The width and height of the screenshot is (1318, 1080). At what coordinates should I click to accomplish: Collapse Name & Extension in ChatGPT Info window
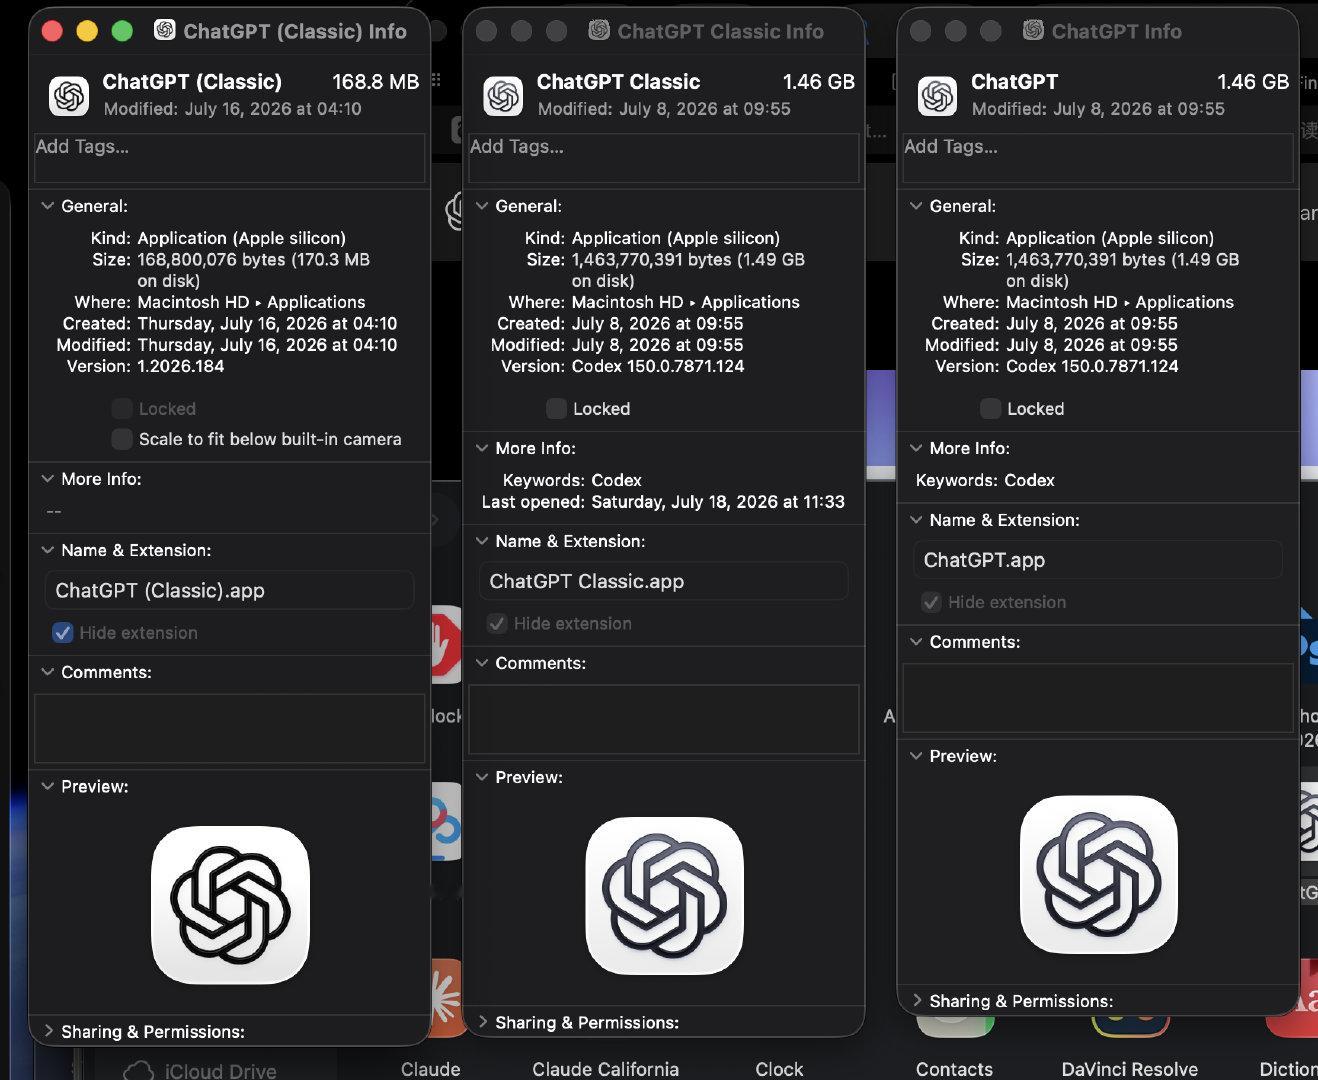point(915,520)
